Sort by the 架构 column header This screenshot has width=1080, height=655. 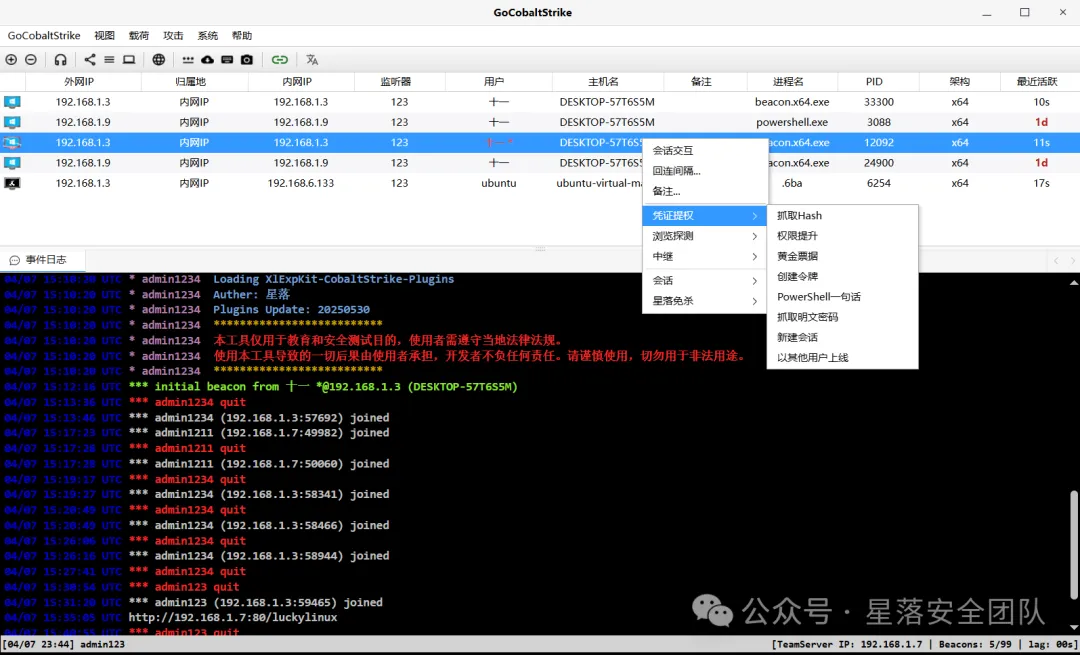pyautogui.click(x=959, y=81)
